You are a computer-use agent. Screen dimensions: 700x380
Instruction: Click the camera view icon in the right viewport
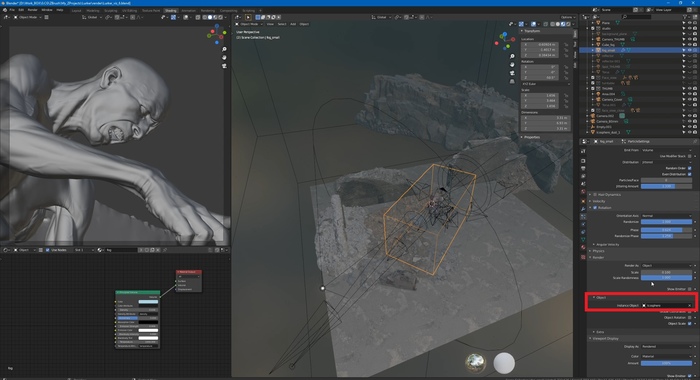click(x=512, y=73)
